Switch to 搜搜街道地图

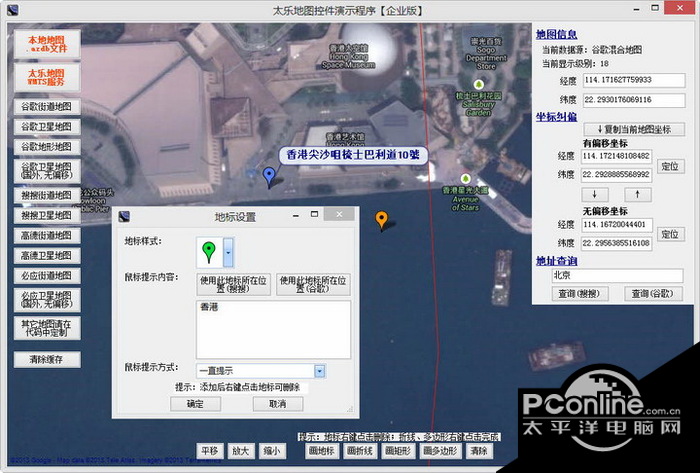(47, 195)
